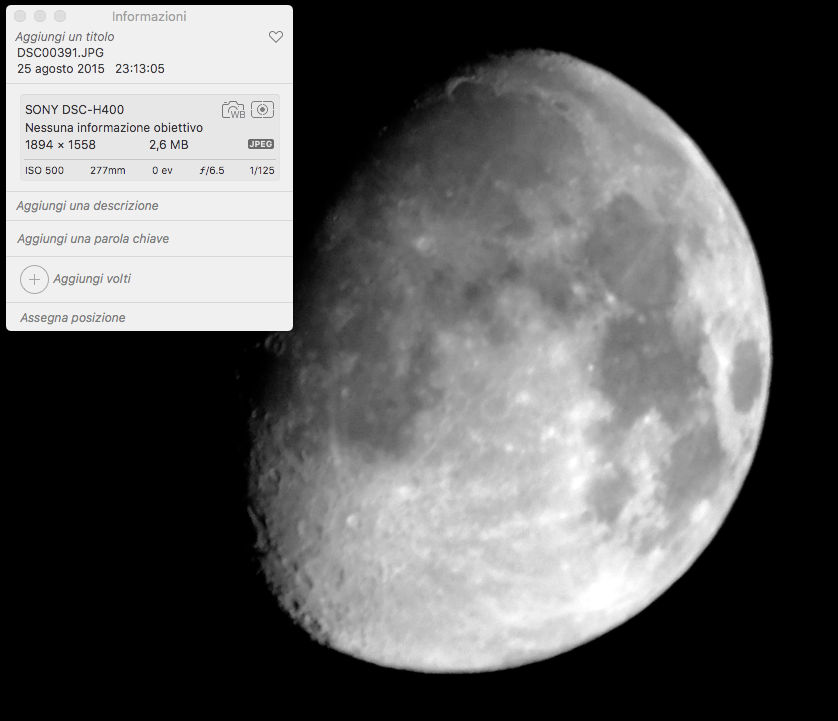
Task: Focus the 'Aggiungi una descrizione' field
Action: coord(88,206)
